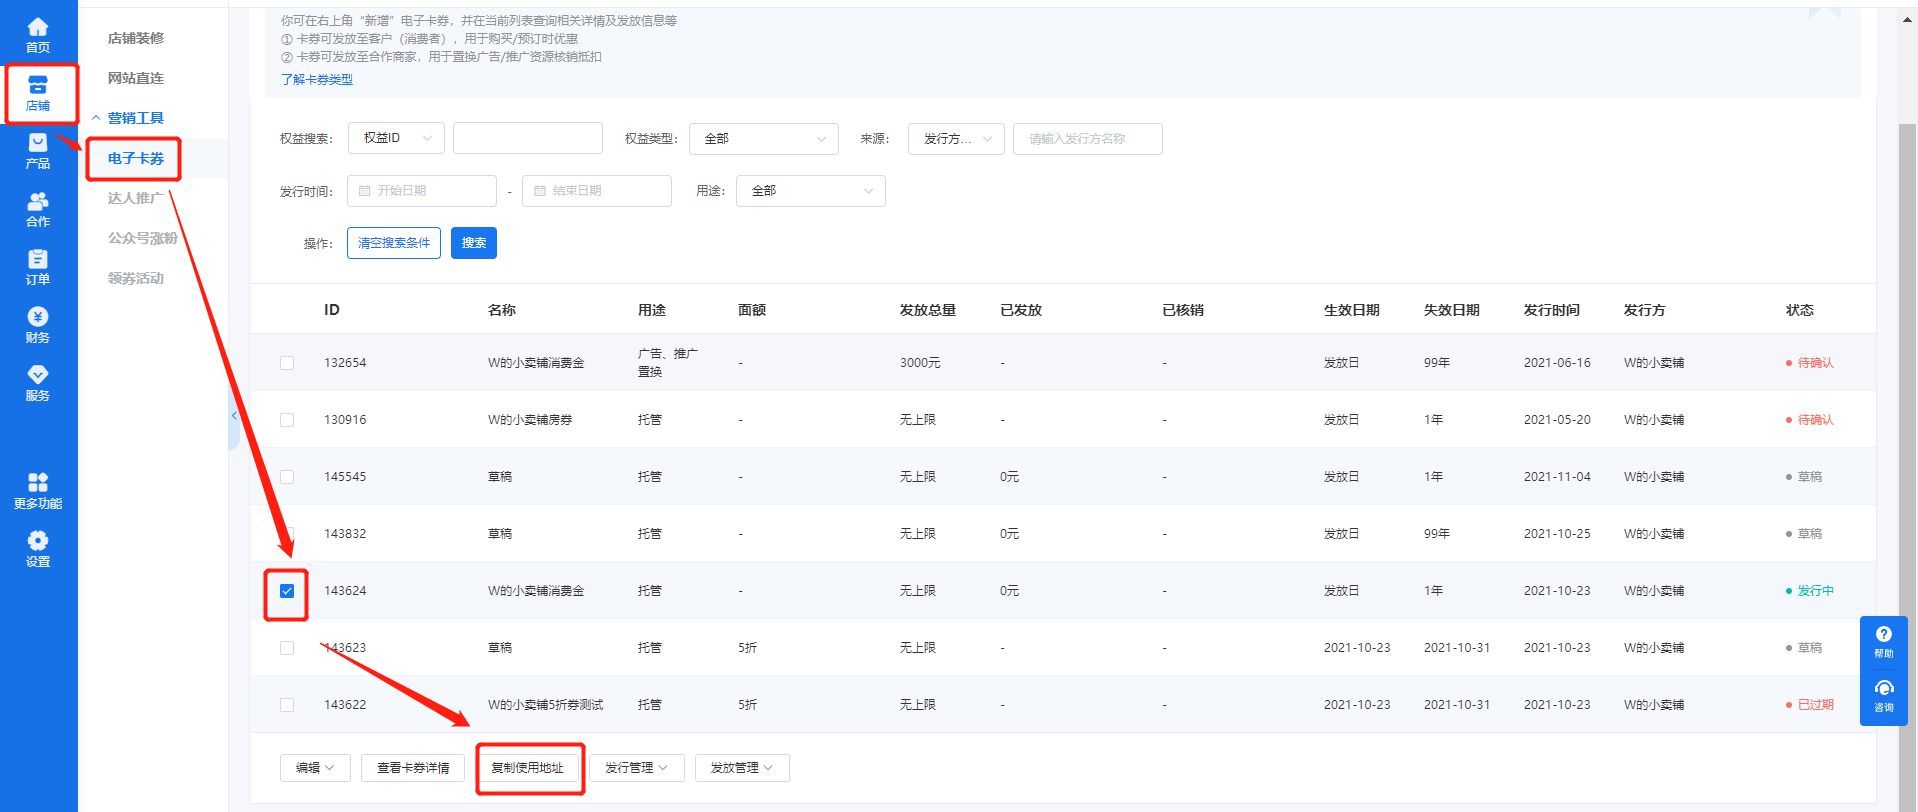The height and width of the screenshot is (812, 1918).
Task: Click the blue 搜索 button
Action: point(474,243)
